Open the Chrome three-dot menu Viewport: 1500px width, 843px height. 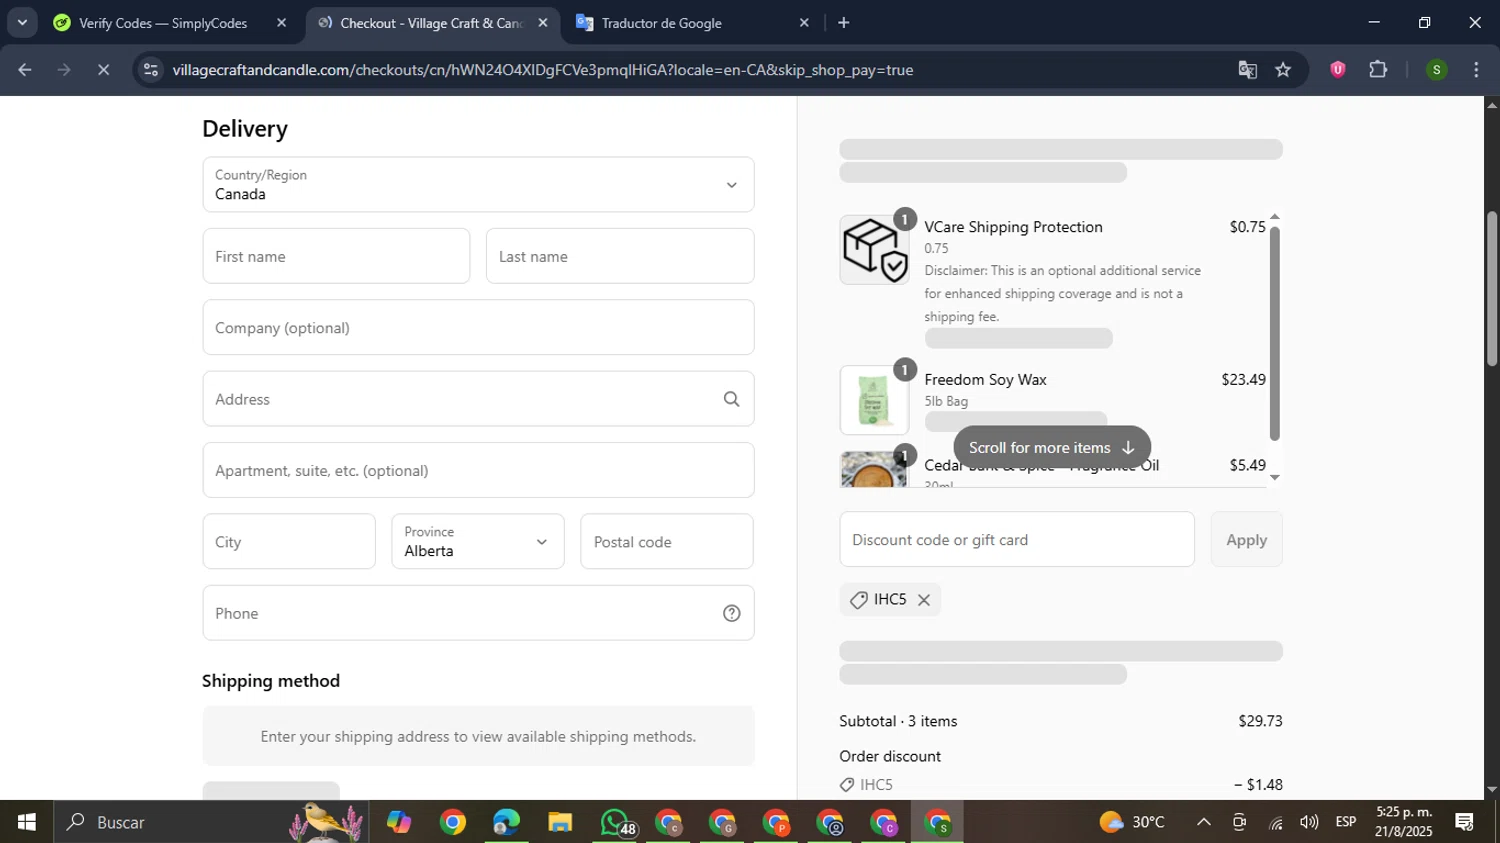pos(1476,70)
